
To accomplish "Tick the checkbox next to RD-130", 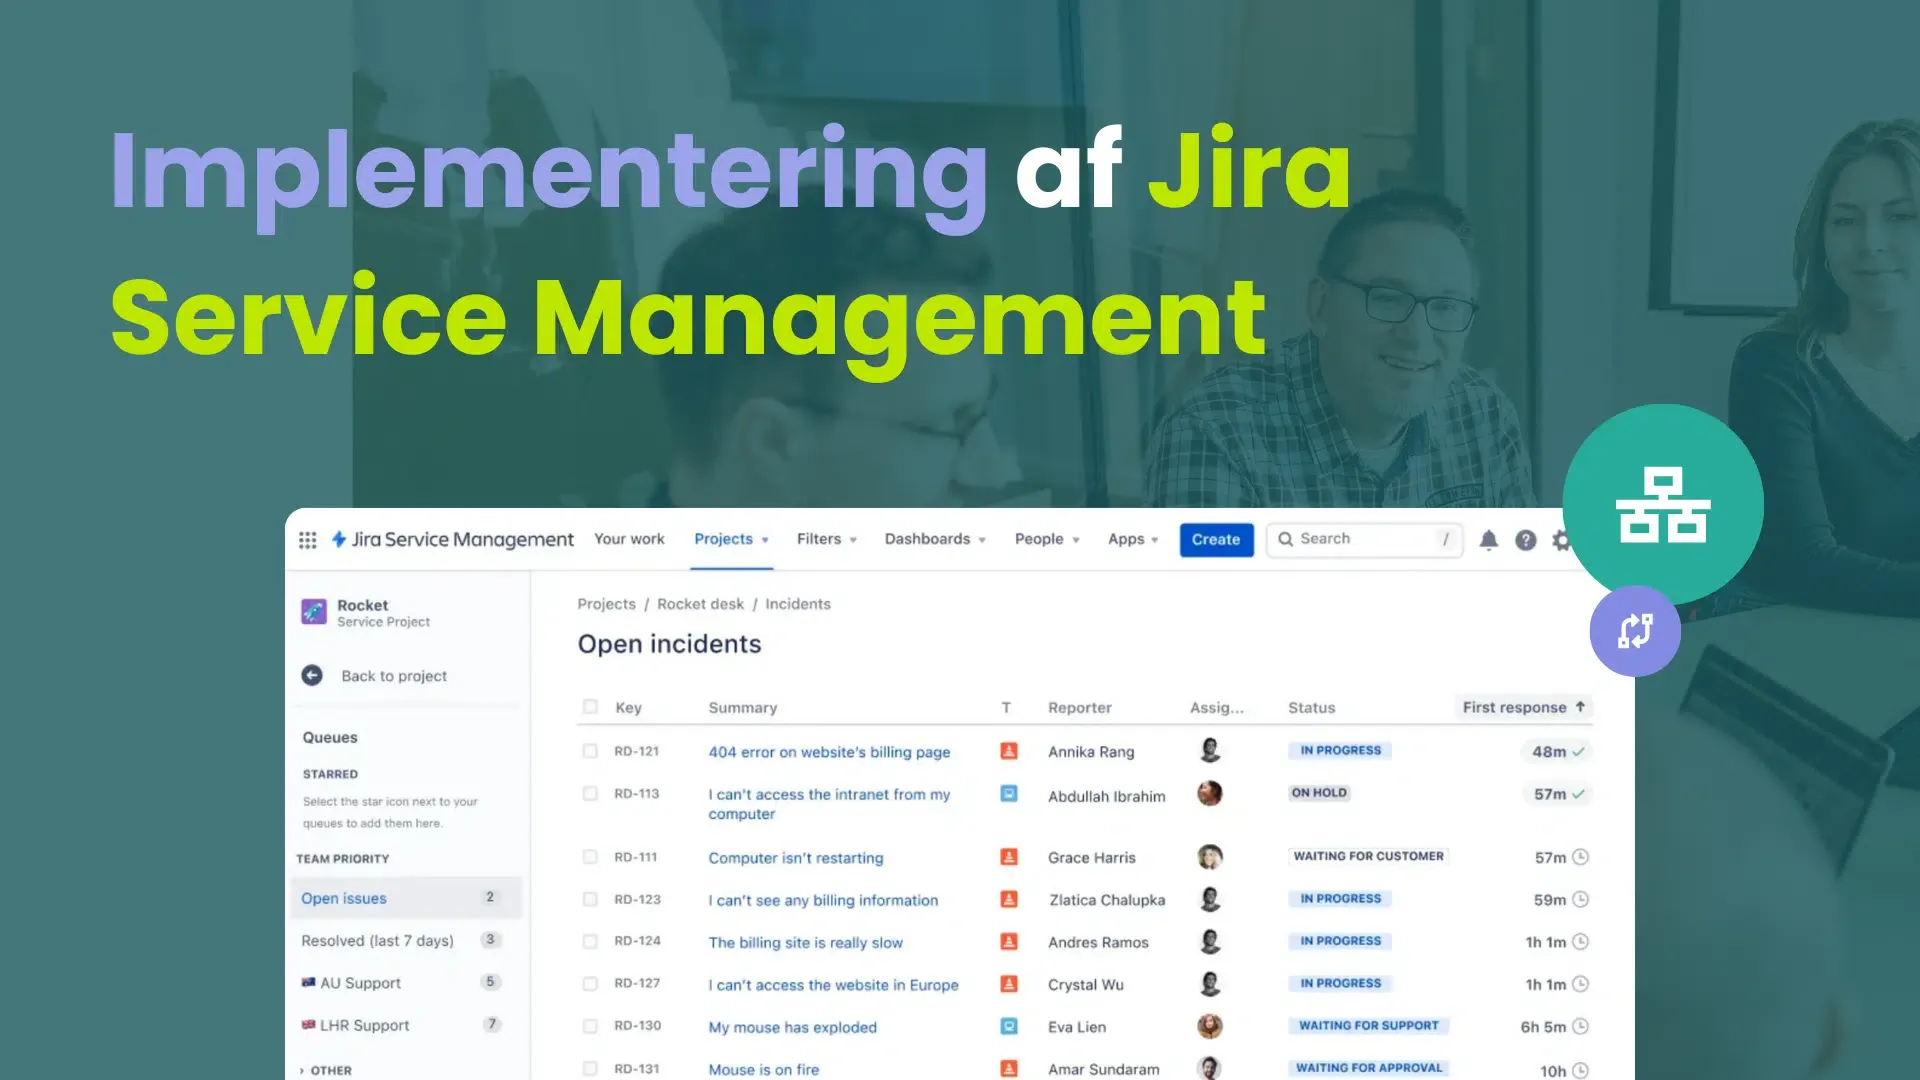I will 590,1026.
